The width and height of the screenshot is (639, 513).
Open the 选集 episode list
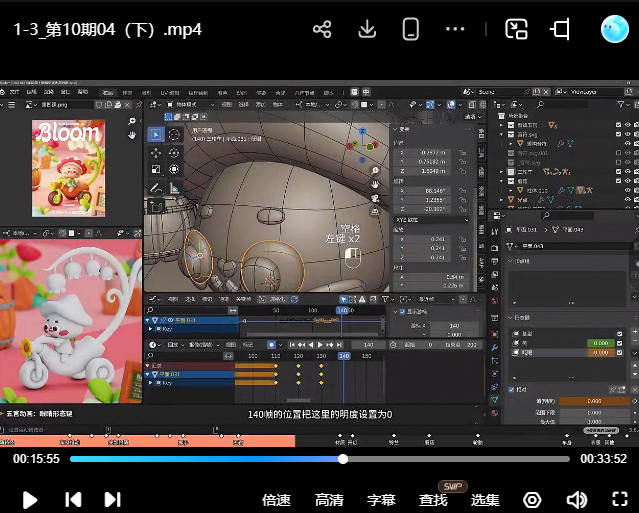pos(485,499)
